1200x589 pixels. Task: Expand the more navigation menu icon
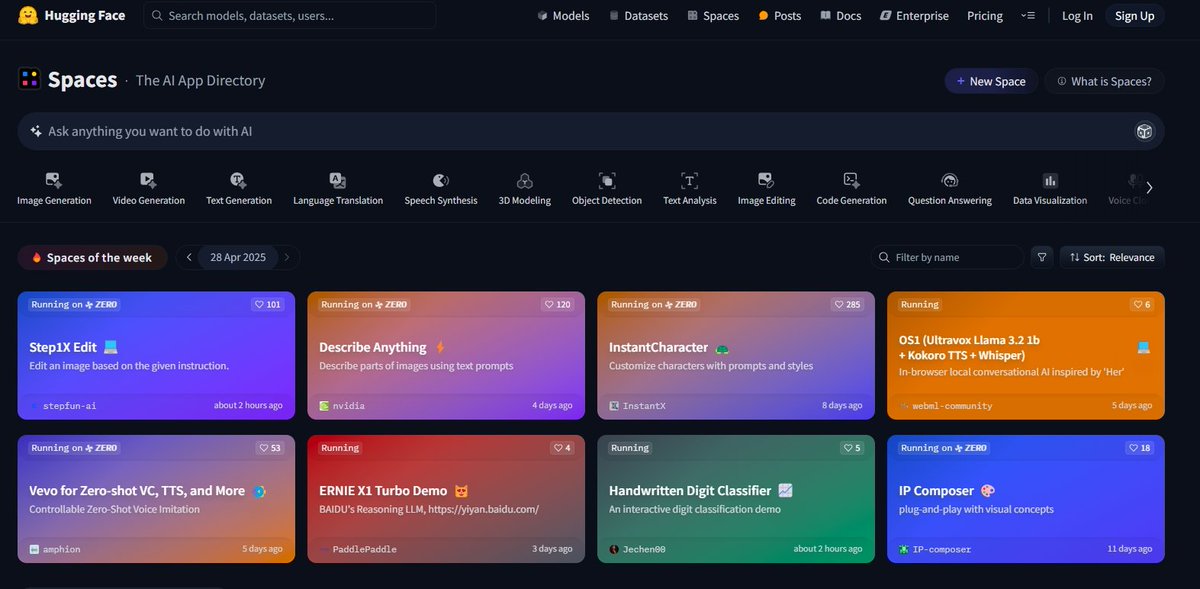point(1028,16)
